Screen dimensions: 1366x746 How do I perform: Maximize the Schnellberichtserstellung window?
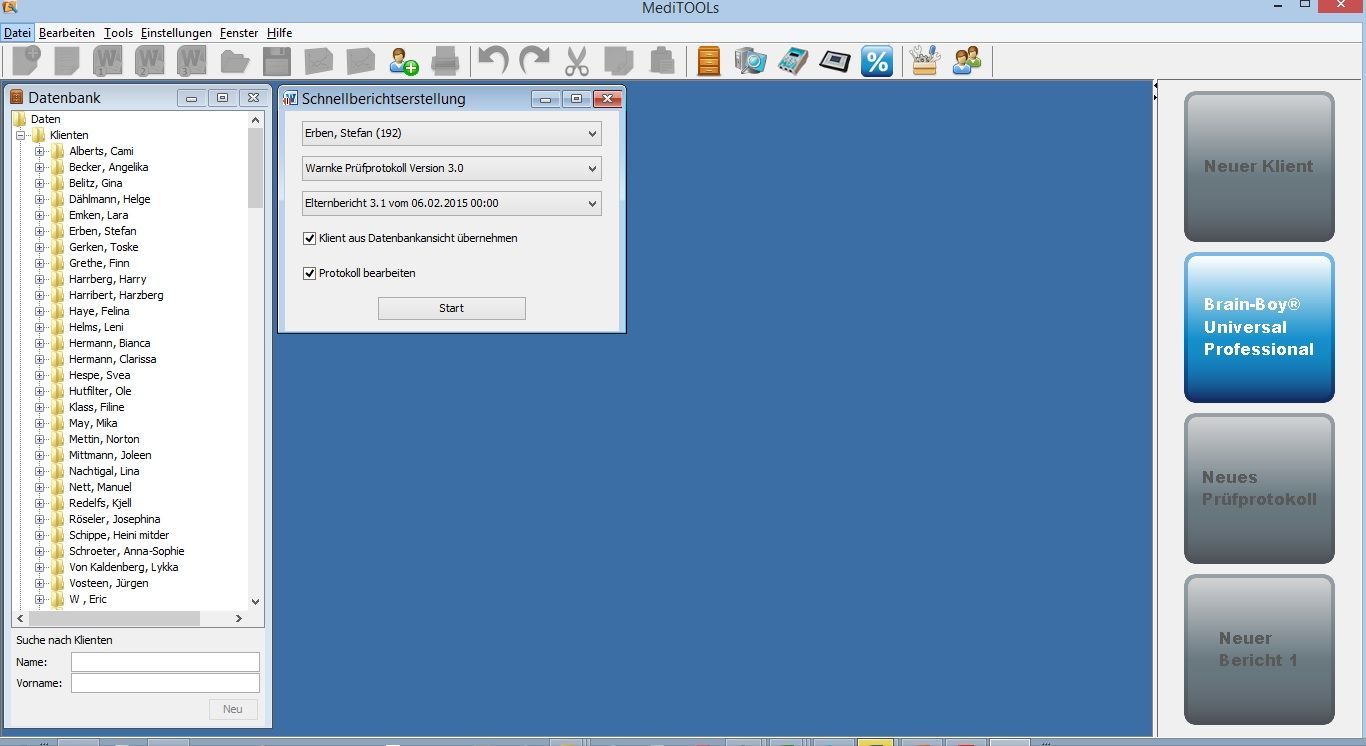(576, 99)
